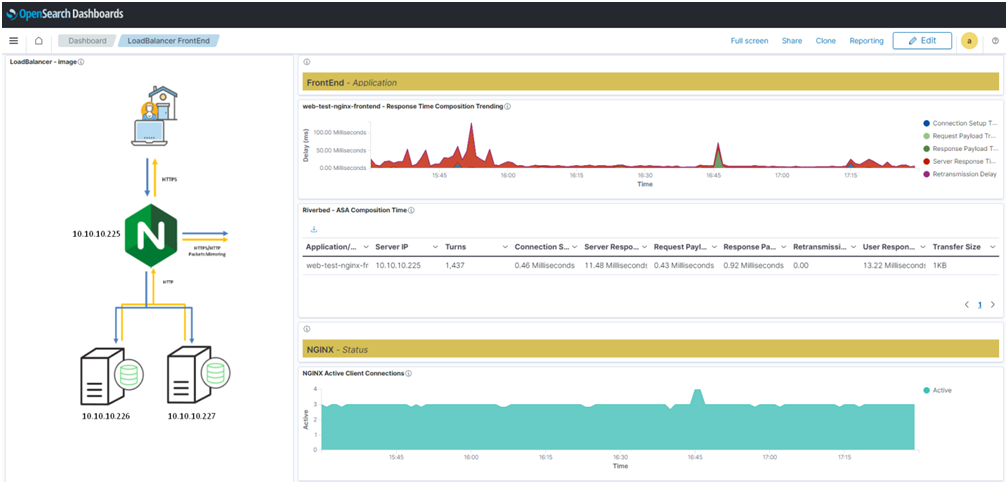Open Server Respo... column dropdown

644,247
